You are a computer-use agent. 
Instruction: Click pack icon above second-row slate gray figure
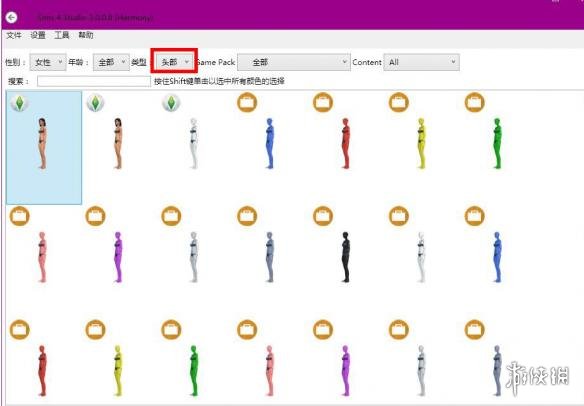click(247, 216)
